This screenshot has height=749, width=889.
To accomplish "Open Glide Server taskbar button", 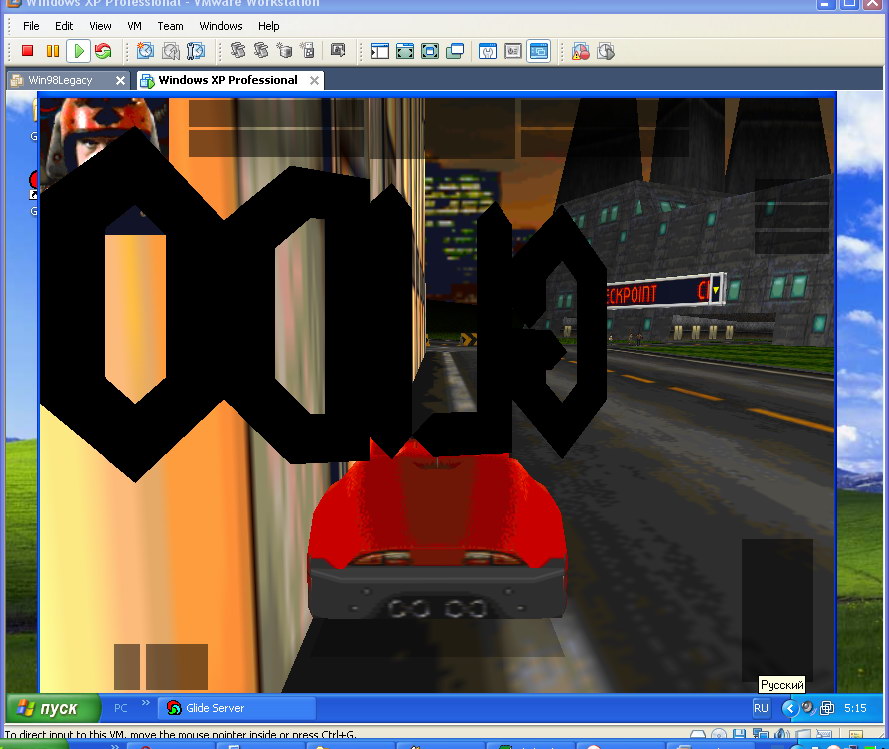I will pyautogui.click(x=237, y=708).
